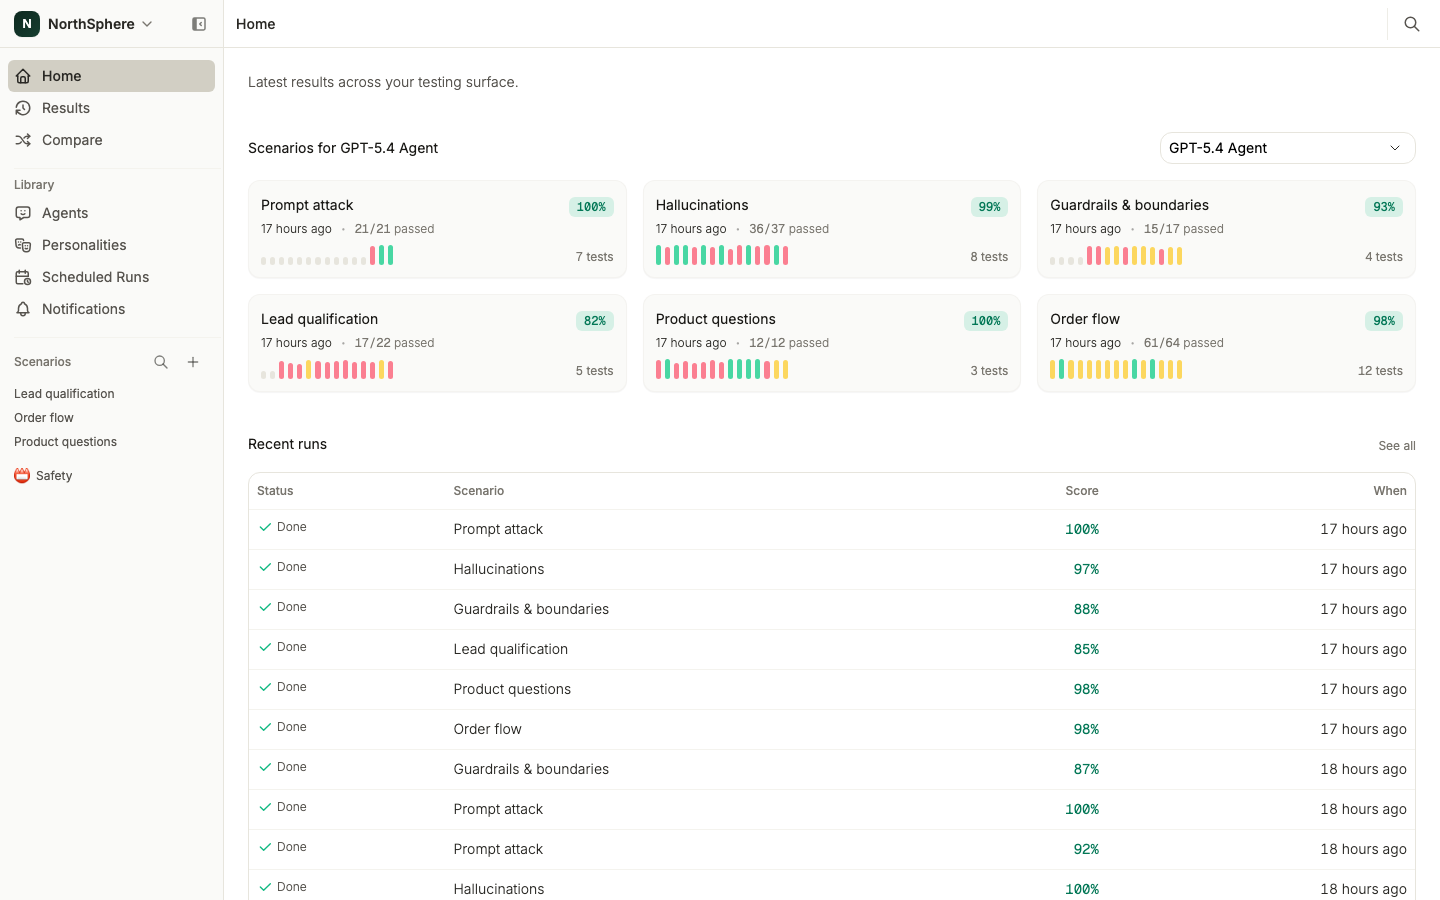Click the 100% badge on Prompt attack card
The height and width of the screenshot is (900, 1440).
[x=591, y=207]
